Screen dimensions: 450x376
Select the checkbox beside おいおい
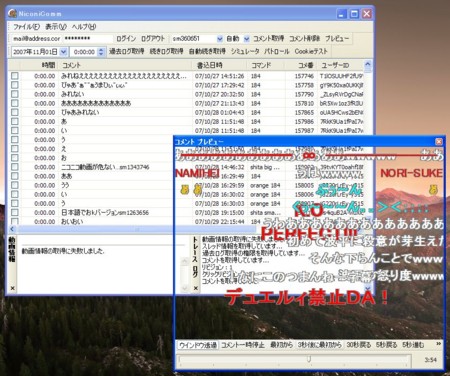tap(14, 221)
